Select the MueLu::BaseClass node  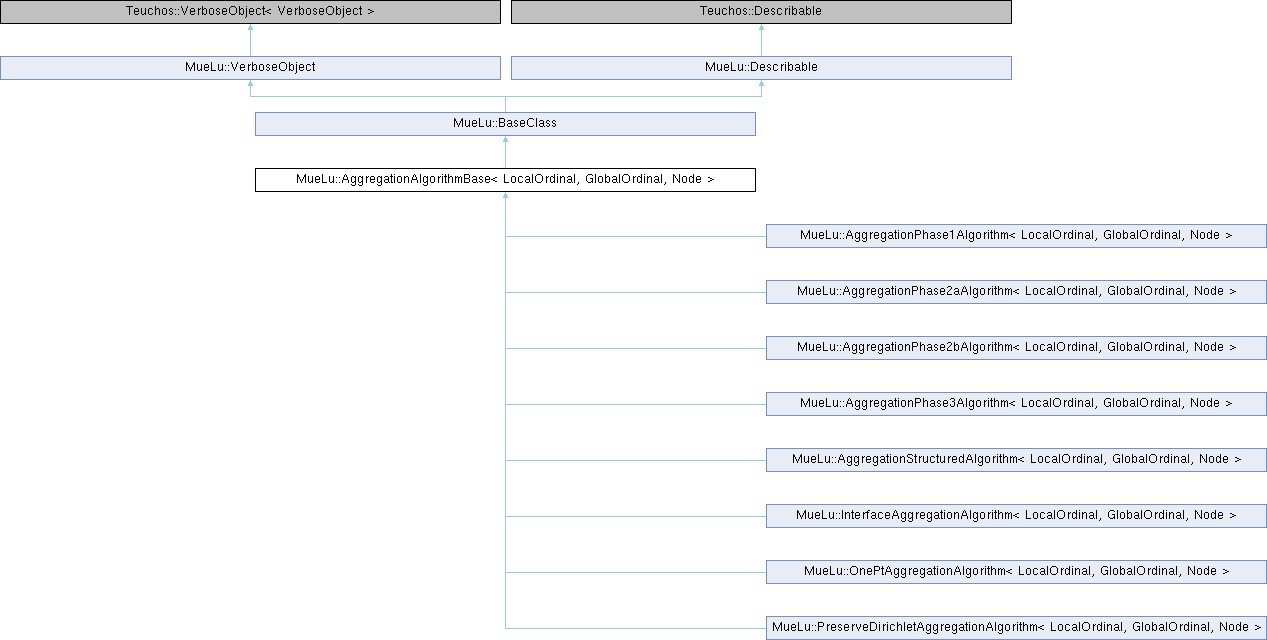[505, 123]
